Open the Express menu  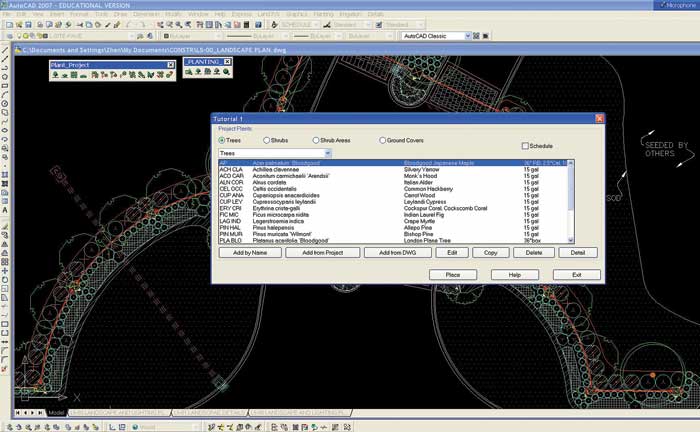pos(243,15)
